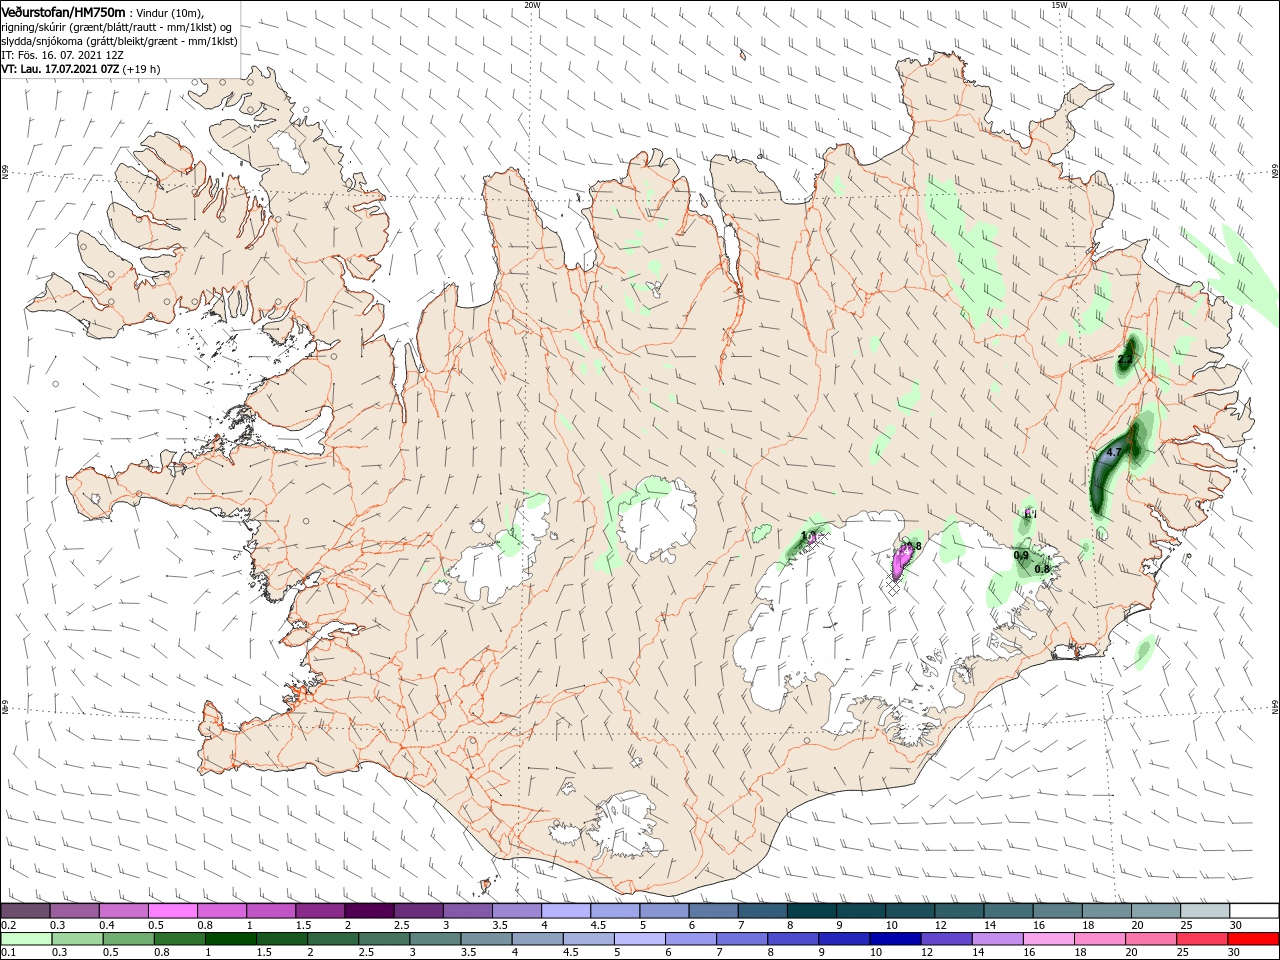The image size is (1280, 960).
Task: Pick the pale grey 25 snow legend swatch
Action: coord(1204,911)
